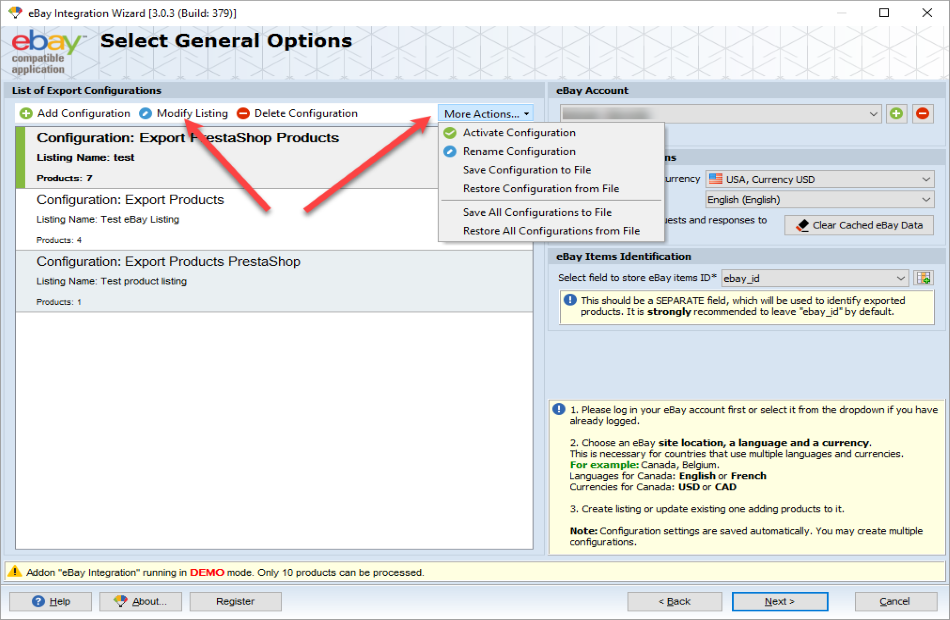Image resolution: width=950 pixels, height=620 pixels.
Task: Click the USA flag icon in site dropdown
Action: (716, 179)
